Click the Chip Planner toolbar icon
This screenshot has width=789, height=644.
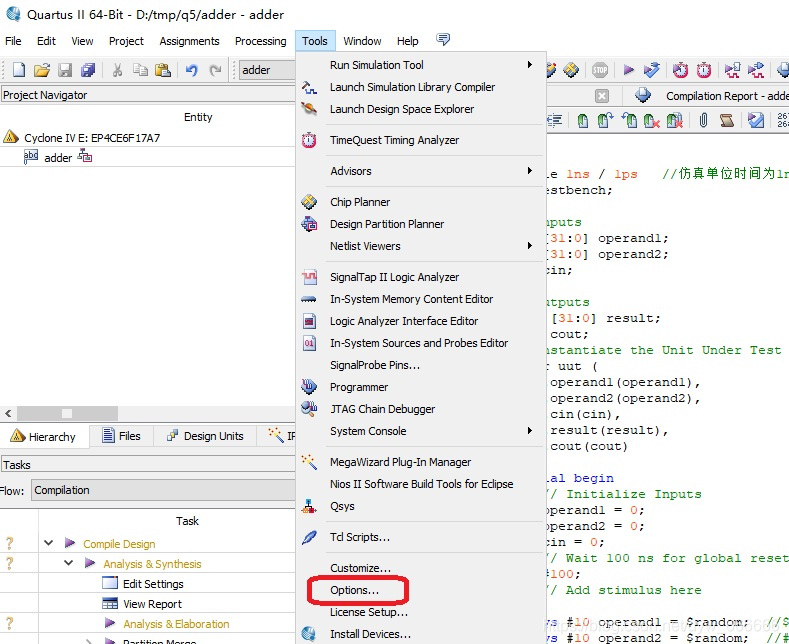(x=571, y=69)
